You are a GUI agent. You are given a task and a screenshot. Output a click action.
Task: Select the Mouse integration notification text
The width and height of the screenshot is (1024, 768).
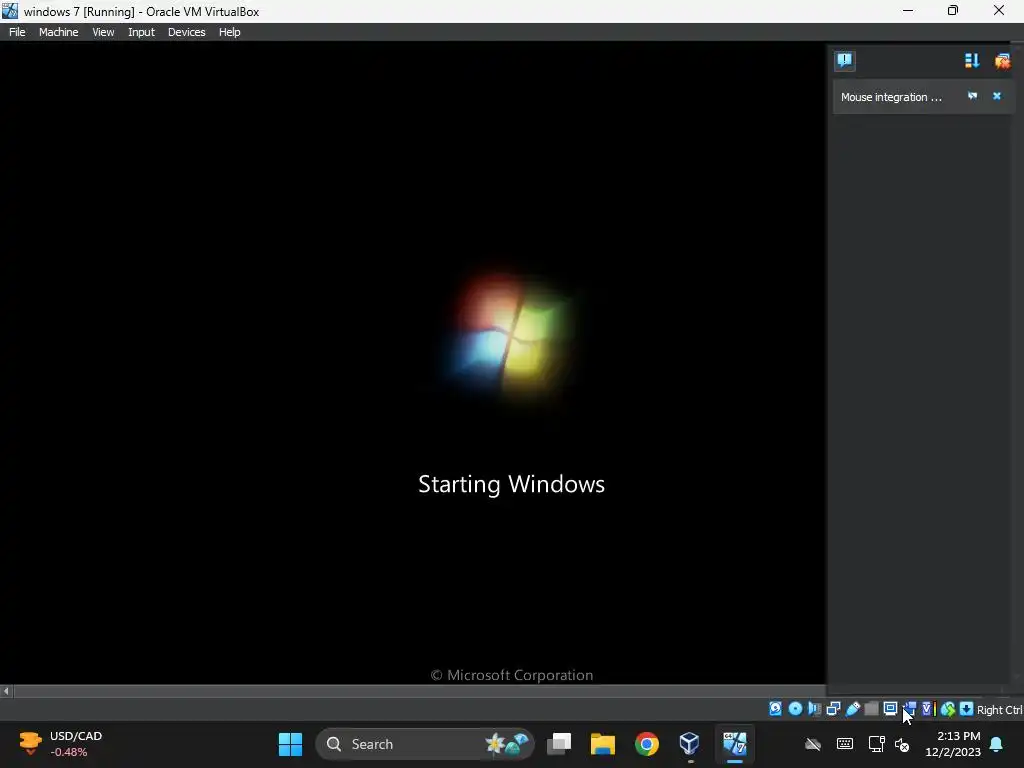coord(891,97)
